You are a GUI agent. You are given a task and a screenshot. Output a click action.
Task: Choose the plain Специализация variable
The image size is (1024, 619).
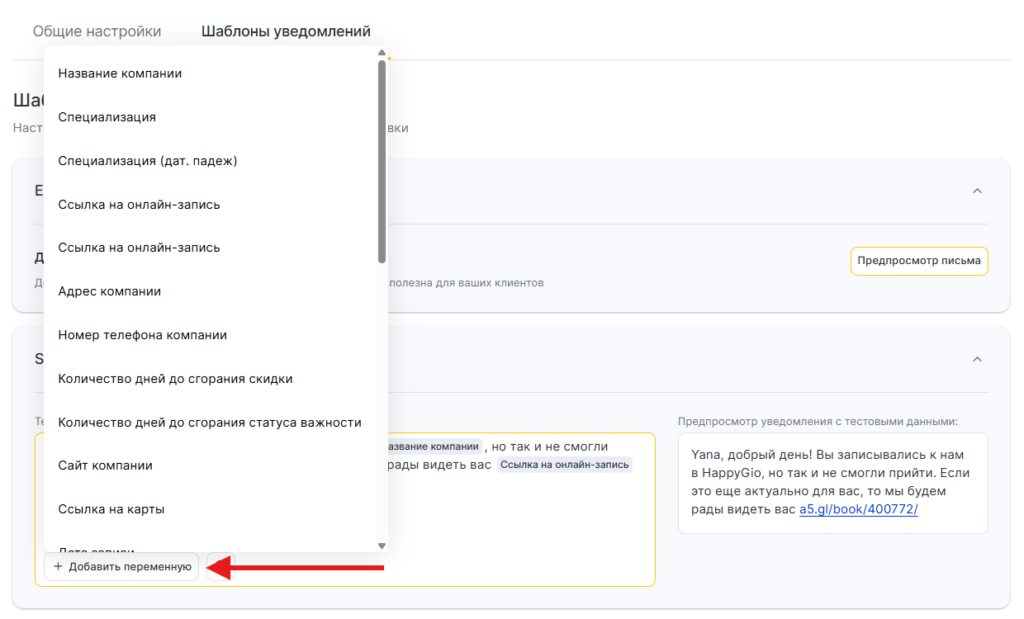(x=107, y=117)
